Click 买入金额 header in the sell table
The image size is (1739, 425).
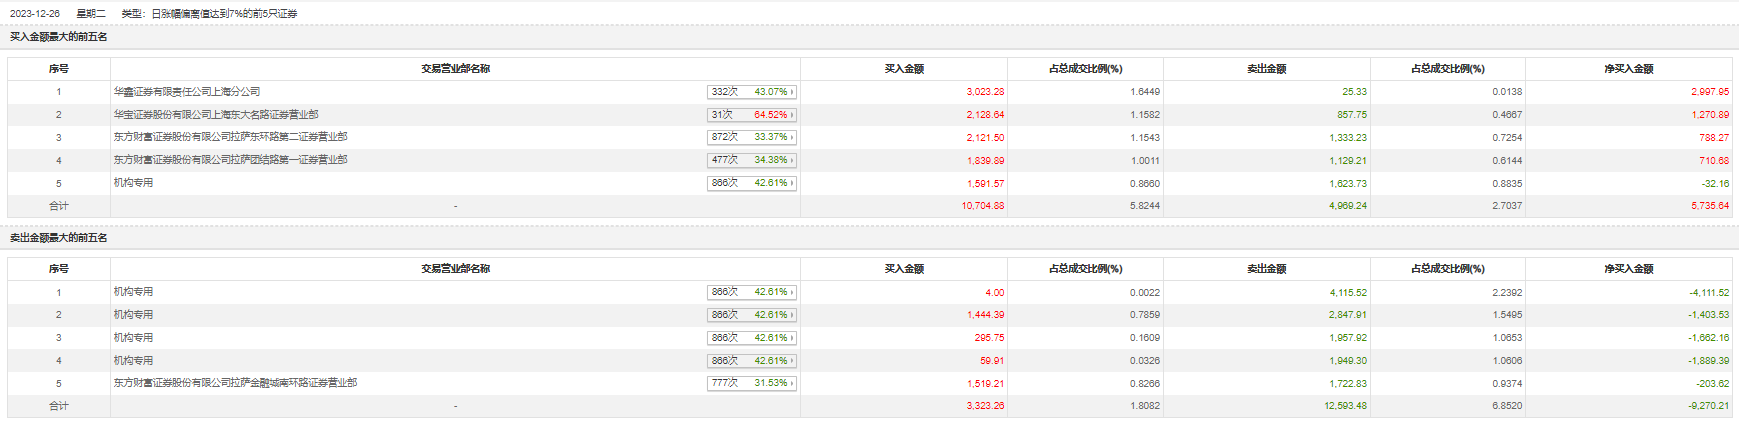point(904,269)
